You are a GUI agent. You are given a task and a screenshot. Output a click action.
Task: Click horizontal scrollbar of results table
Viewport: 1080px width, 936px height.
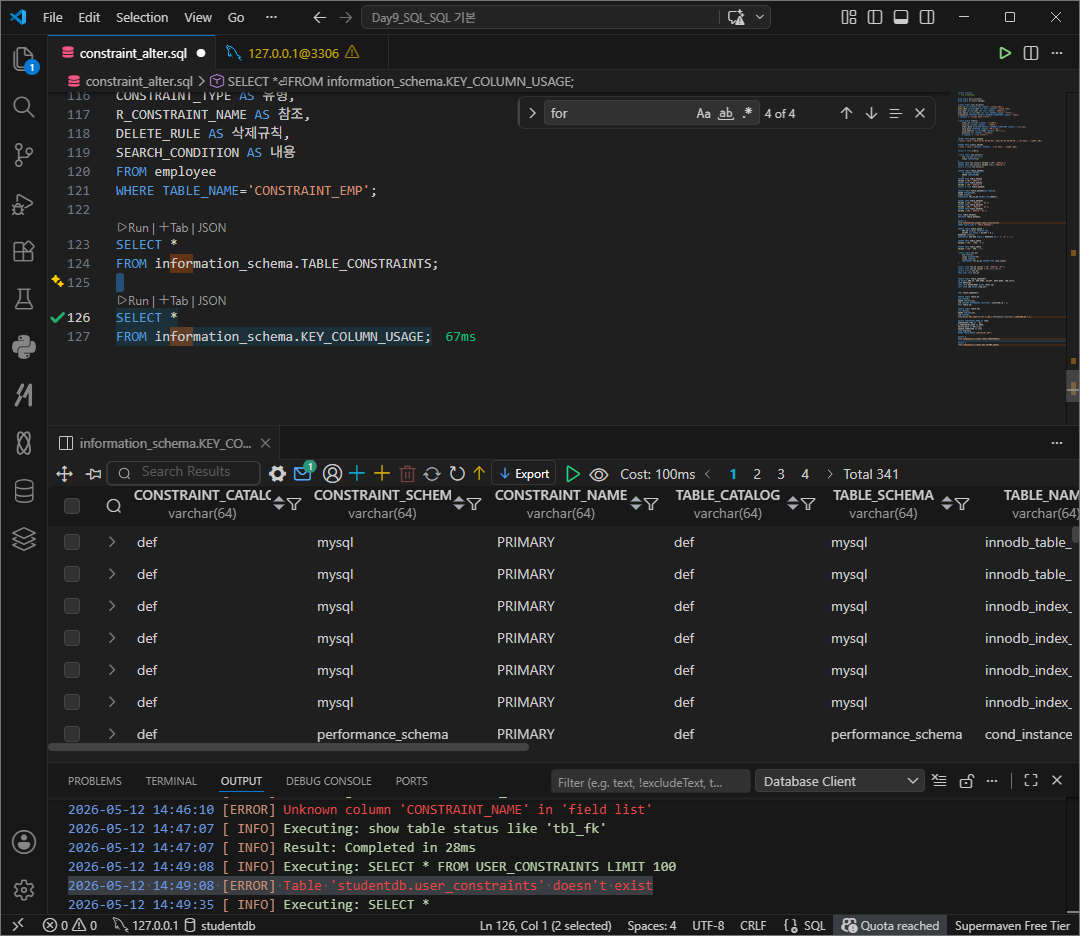point(289,747)
